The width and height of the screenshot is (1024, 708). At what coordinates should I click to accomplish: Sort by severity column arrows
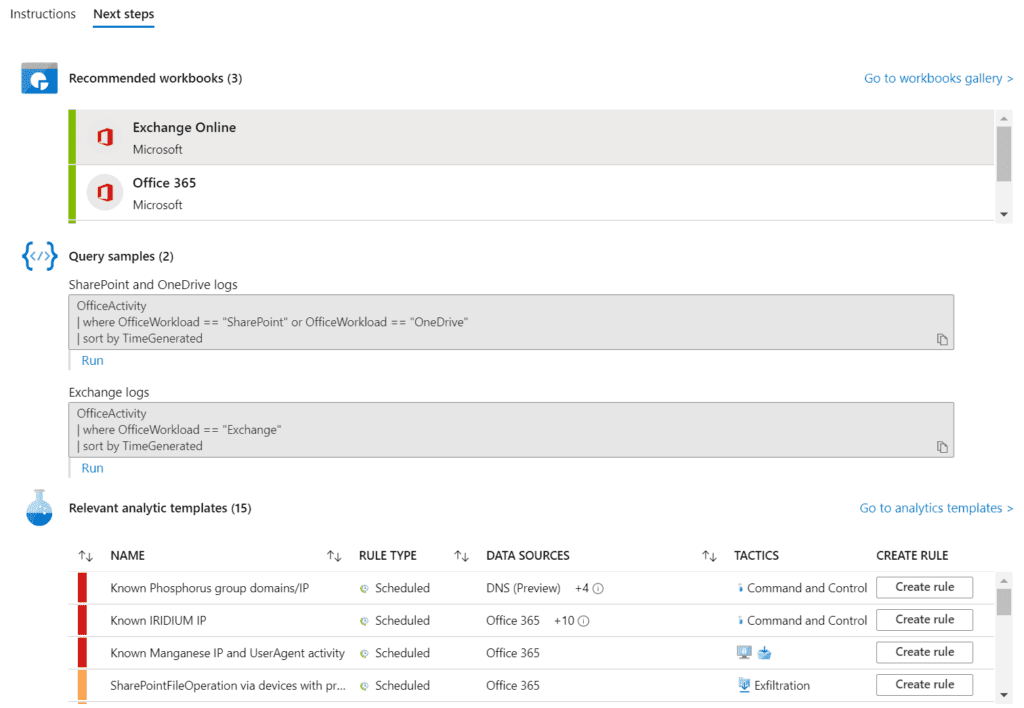click(x=86, y=556)
